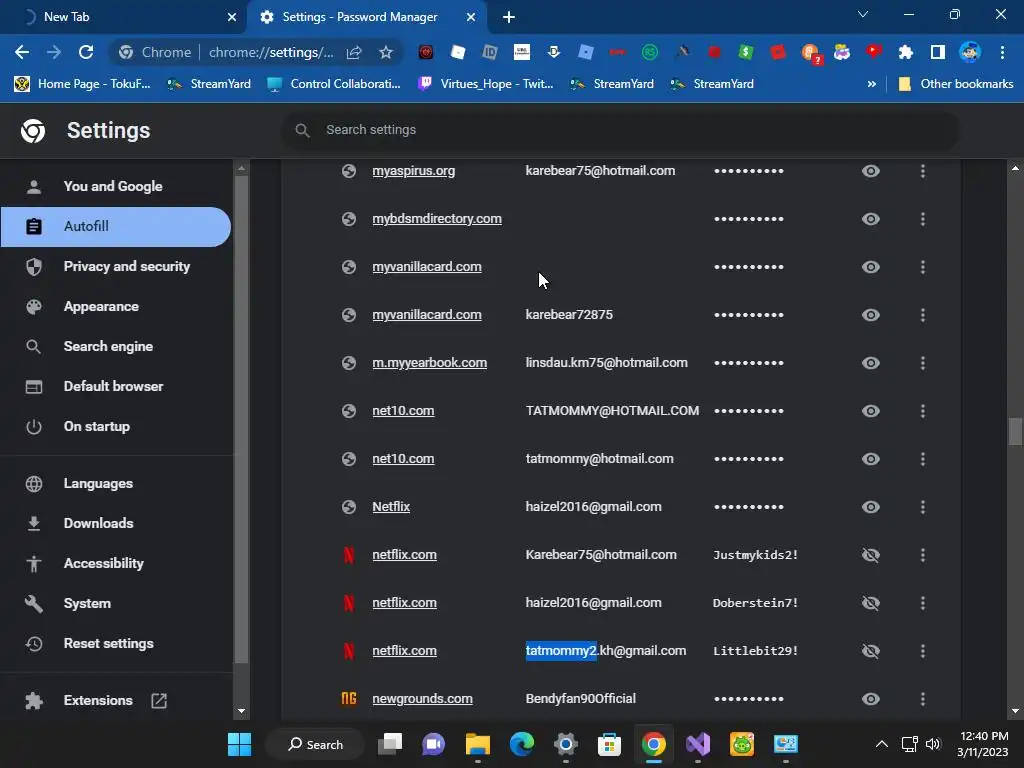Open mybdsmdirectory.com link
Image resolution: width=1024 pixels, height=768 pixels.
tap(437, 219)
